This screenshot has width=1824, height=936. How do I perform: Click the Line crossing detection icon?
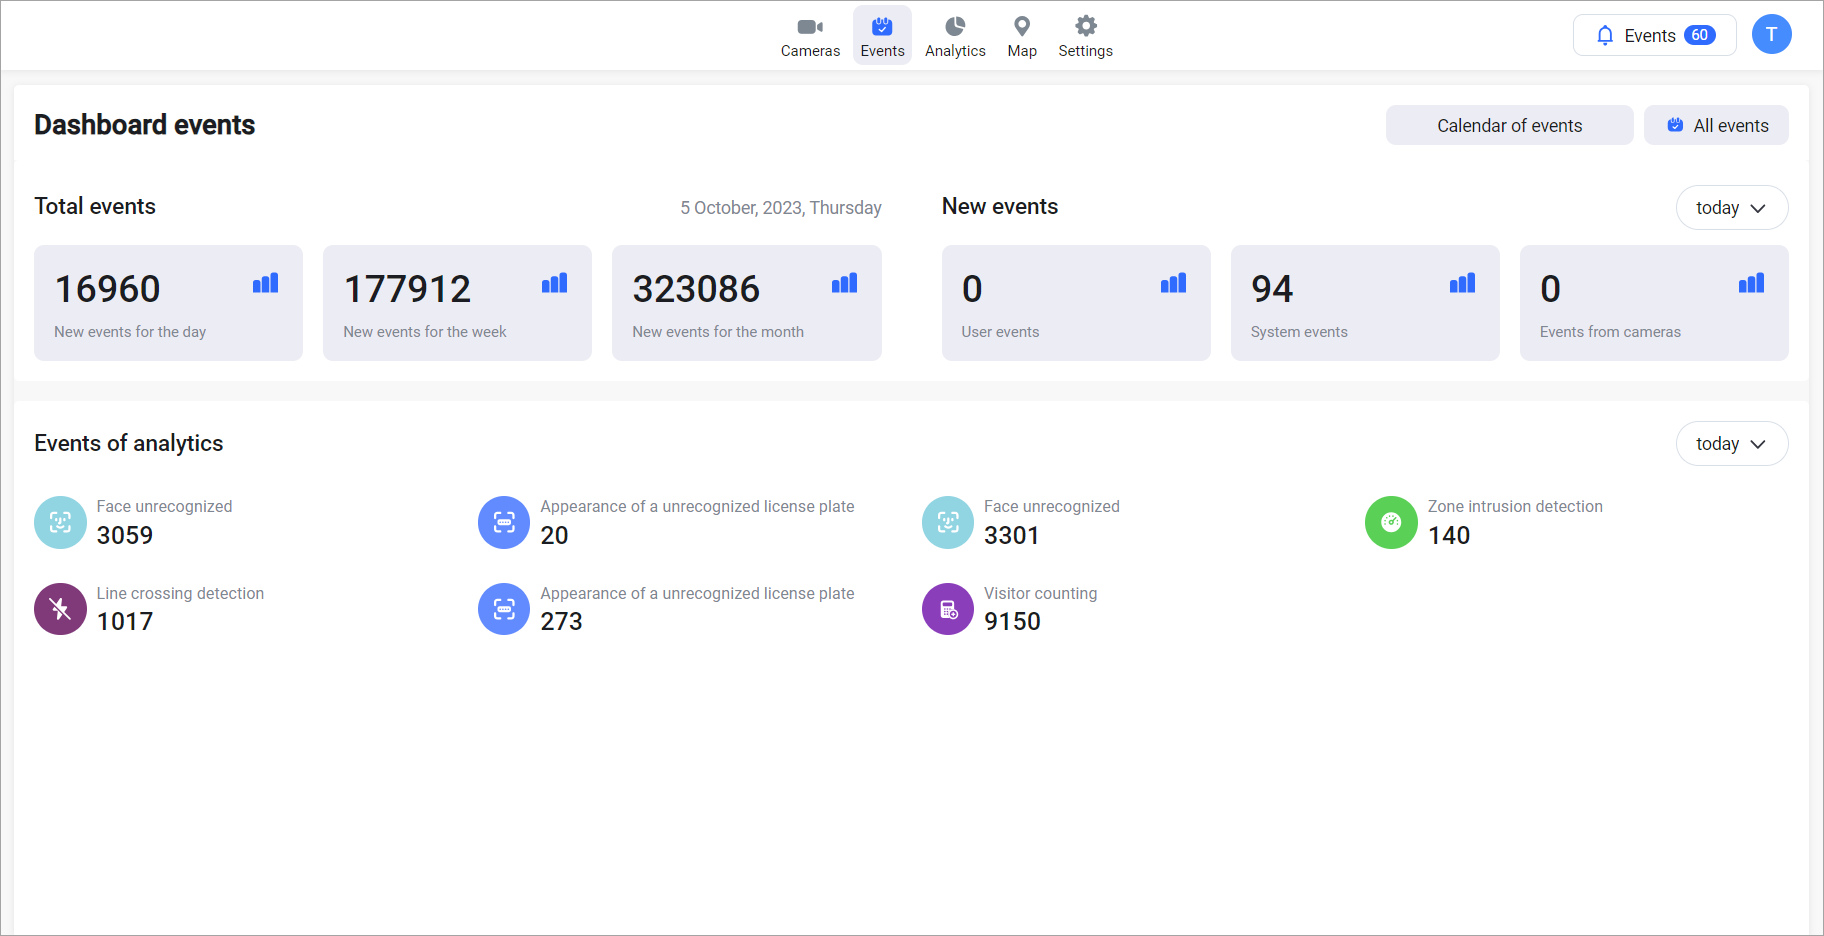tap(60, 609)
